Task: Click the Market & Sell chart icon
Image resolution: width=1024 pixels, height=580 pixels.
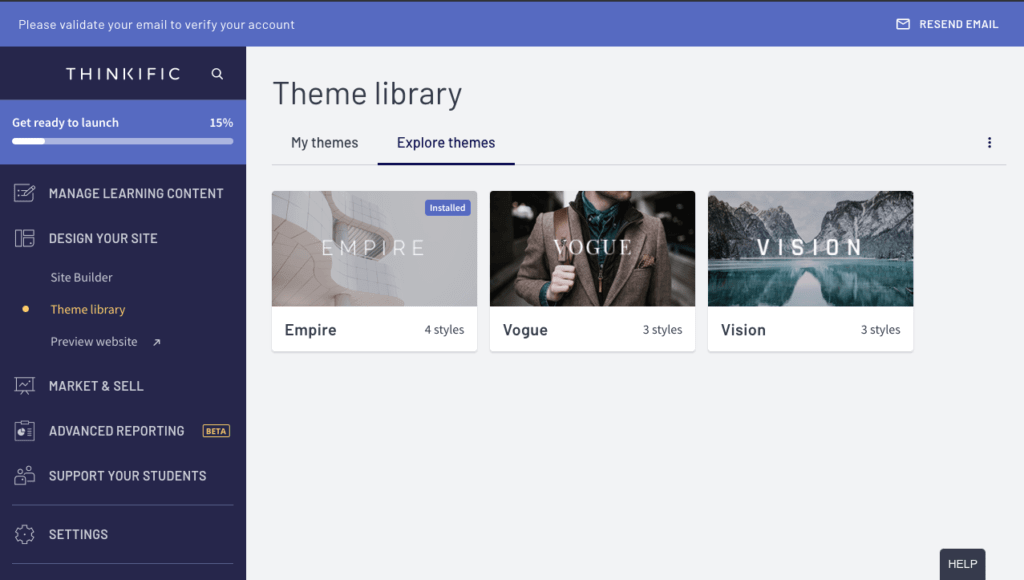Action: (24, 385)
